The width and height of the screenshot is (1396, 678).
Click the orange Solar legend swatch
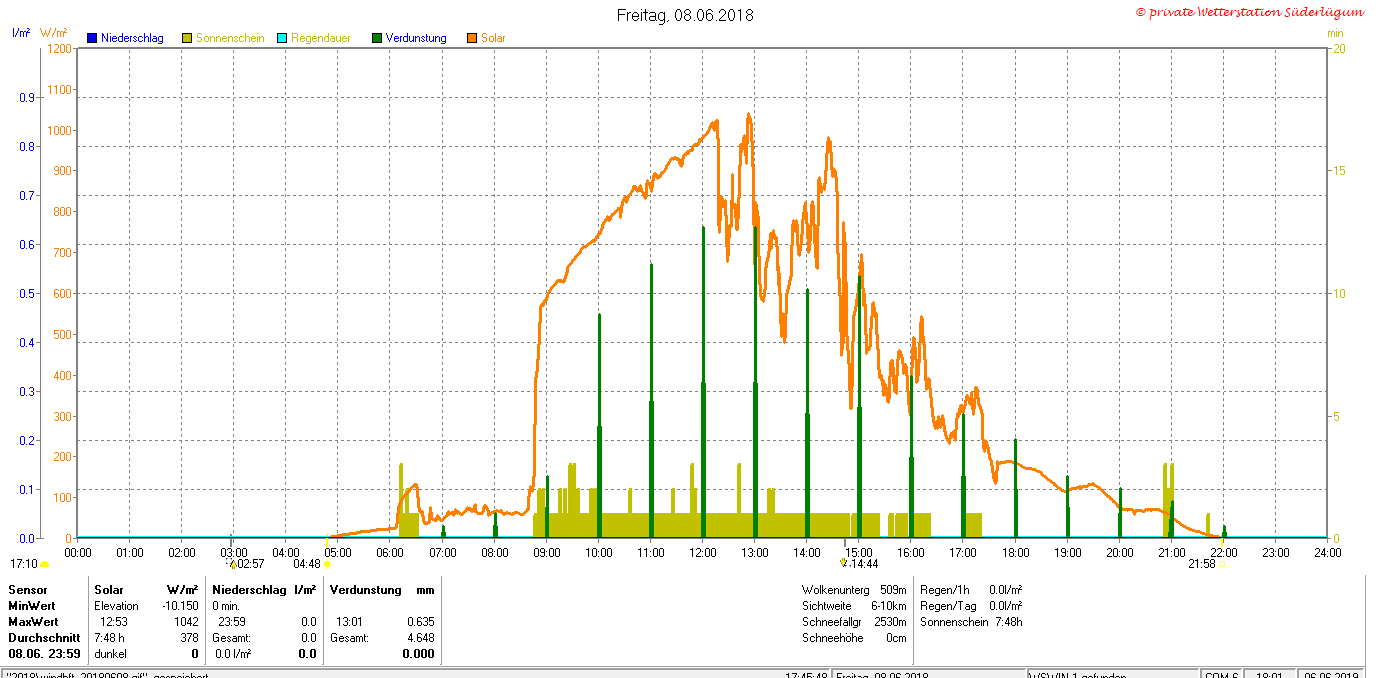pos(472,38)
